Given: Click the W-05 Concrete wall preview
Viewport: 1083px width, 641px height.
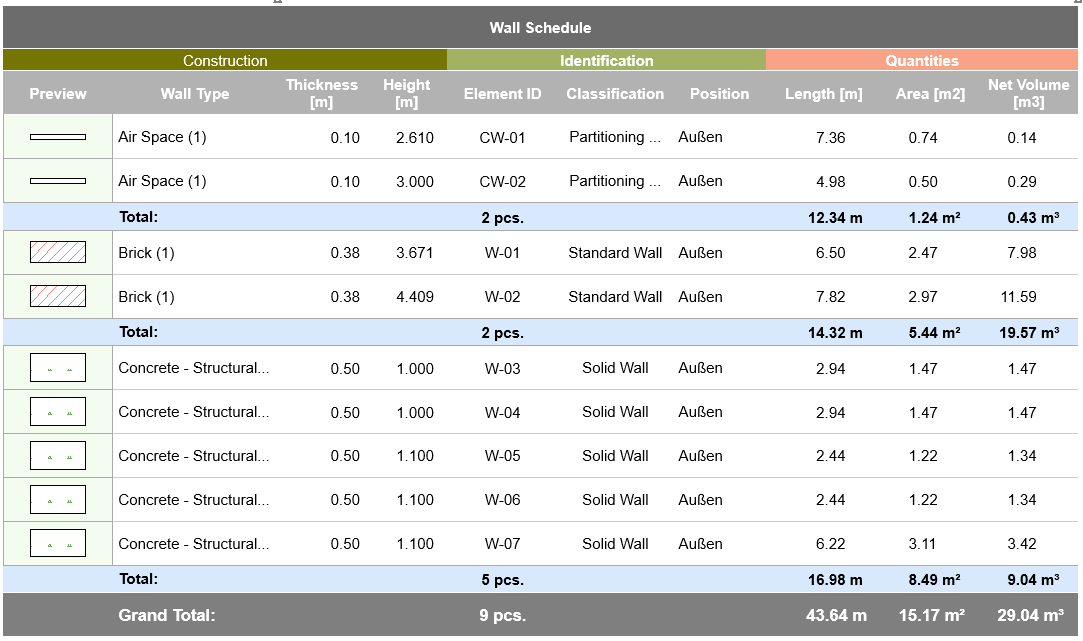Looking at the screenshot, I should (x=57, y=455).
